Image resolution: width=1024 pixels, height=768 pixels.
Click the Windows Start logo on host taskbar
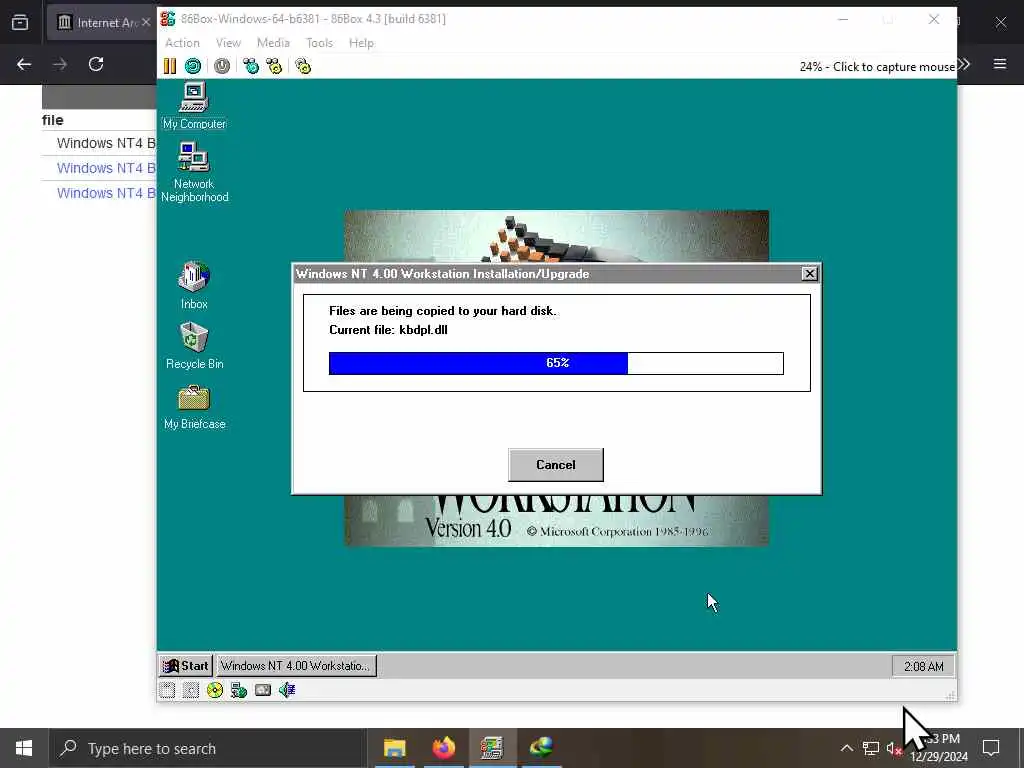[x=24, y=748]
